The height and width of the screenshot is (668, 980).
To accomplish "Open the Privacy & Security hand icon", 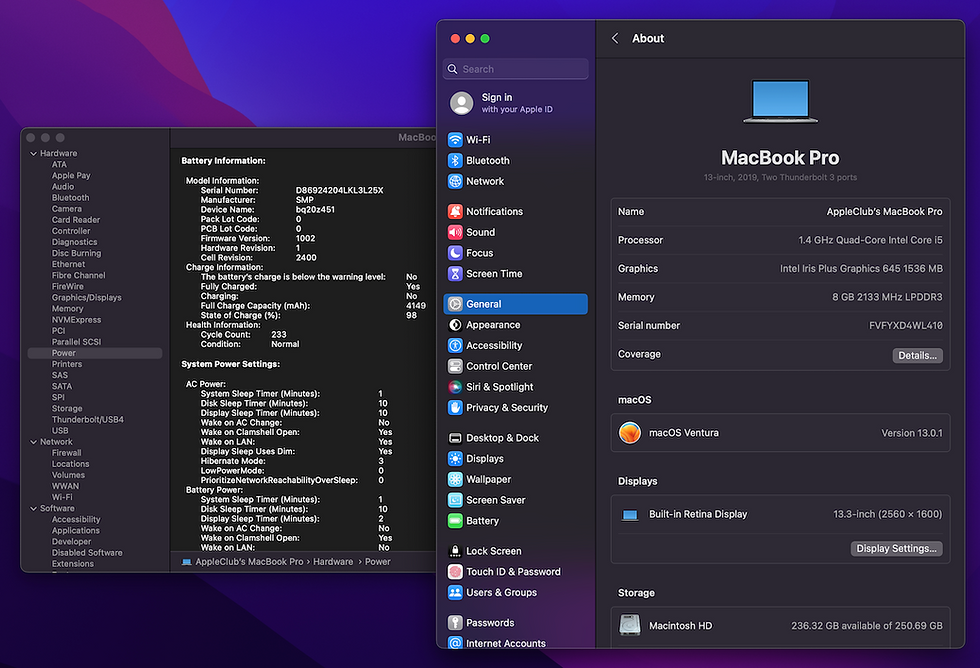I will click(455, 407).
